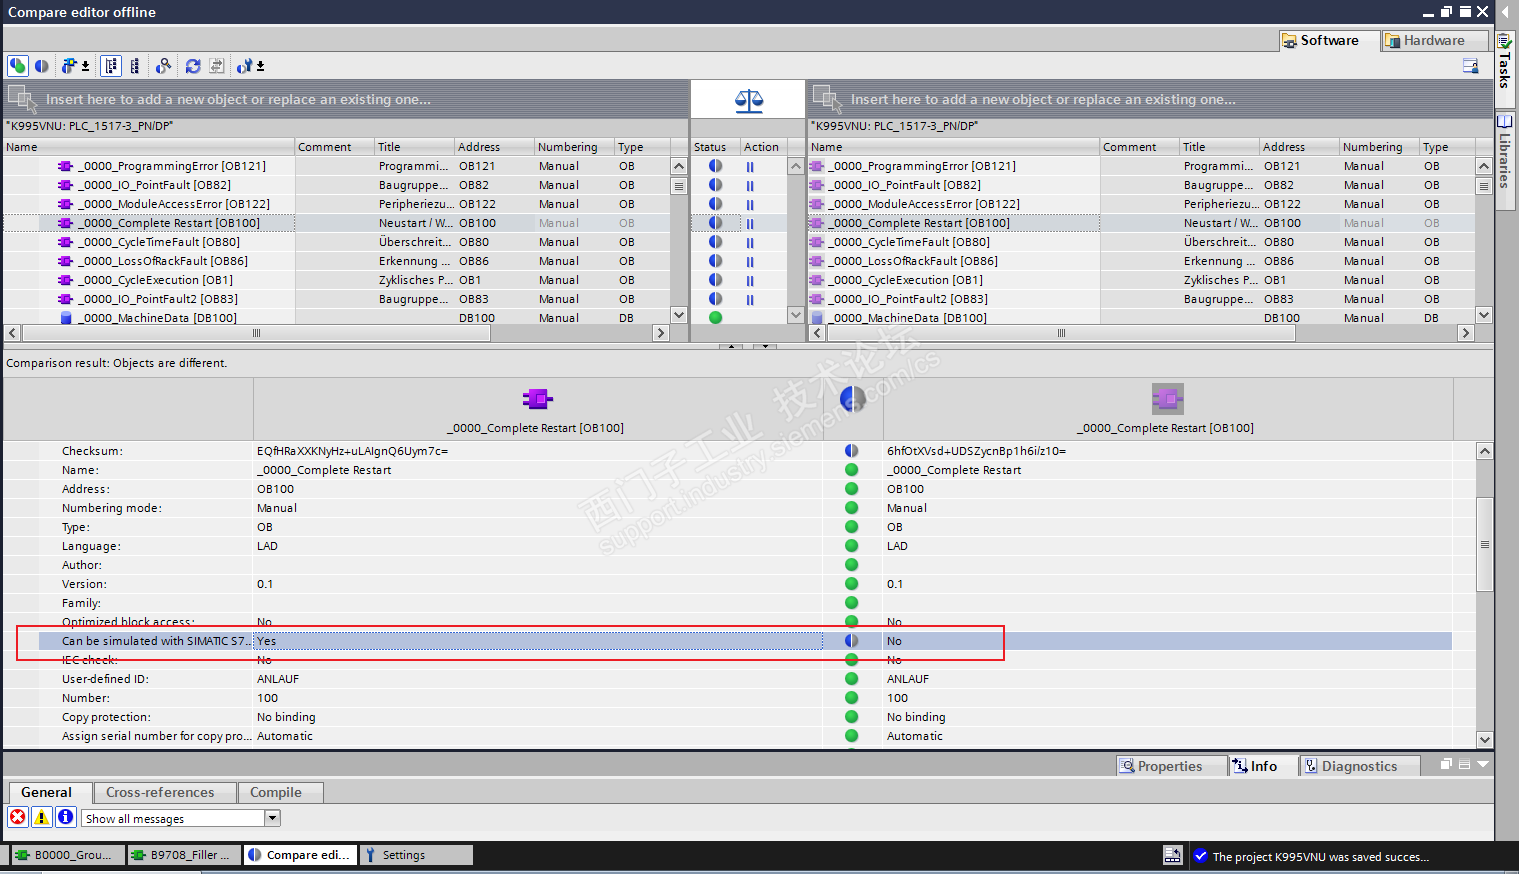Click the half-circle differences-only toolbar icon
The width and height of the screenshot is (1519, 874).
42,66
